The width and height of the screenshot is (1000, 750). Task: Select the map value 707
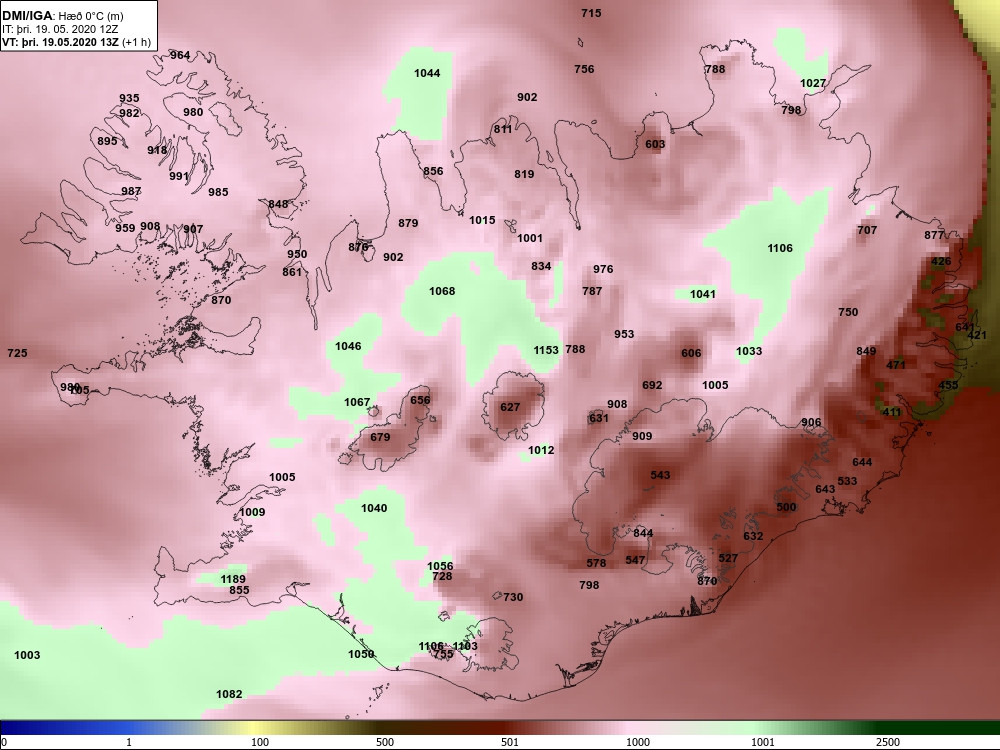point(867,230)
